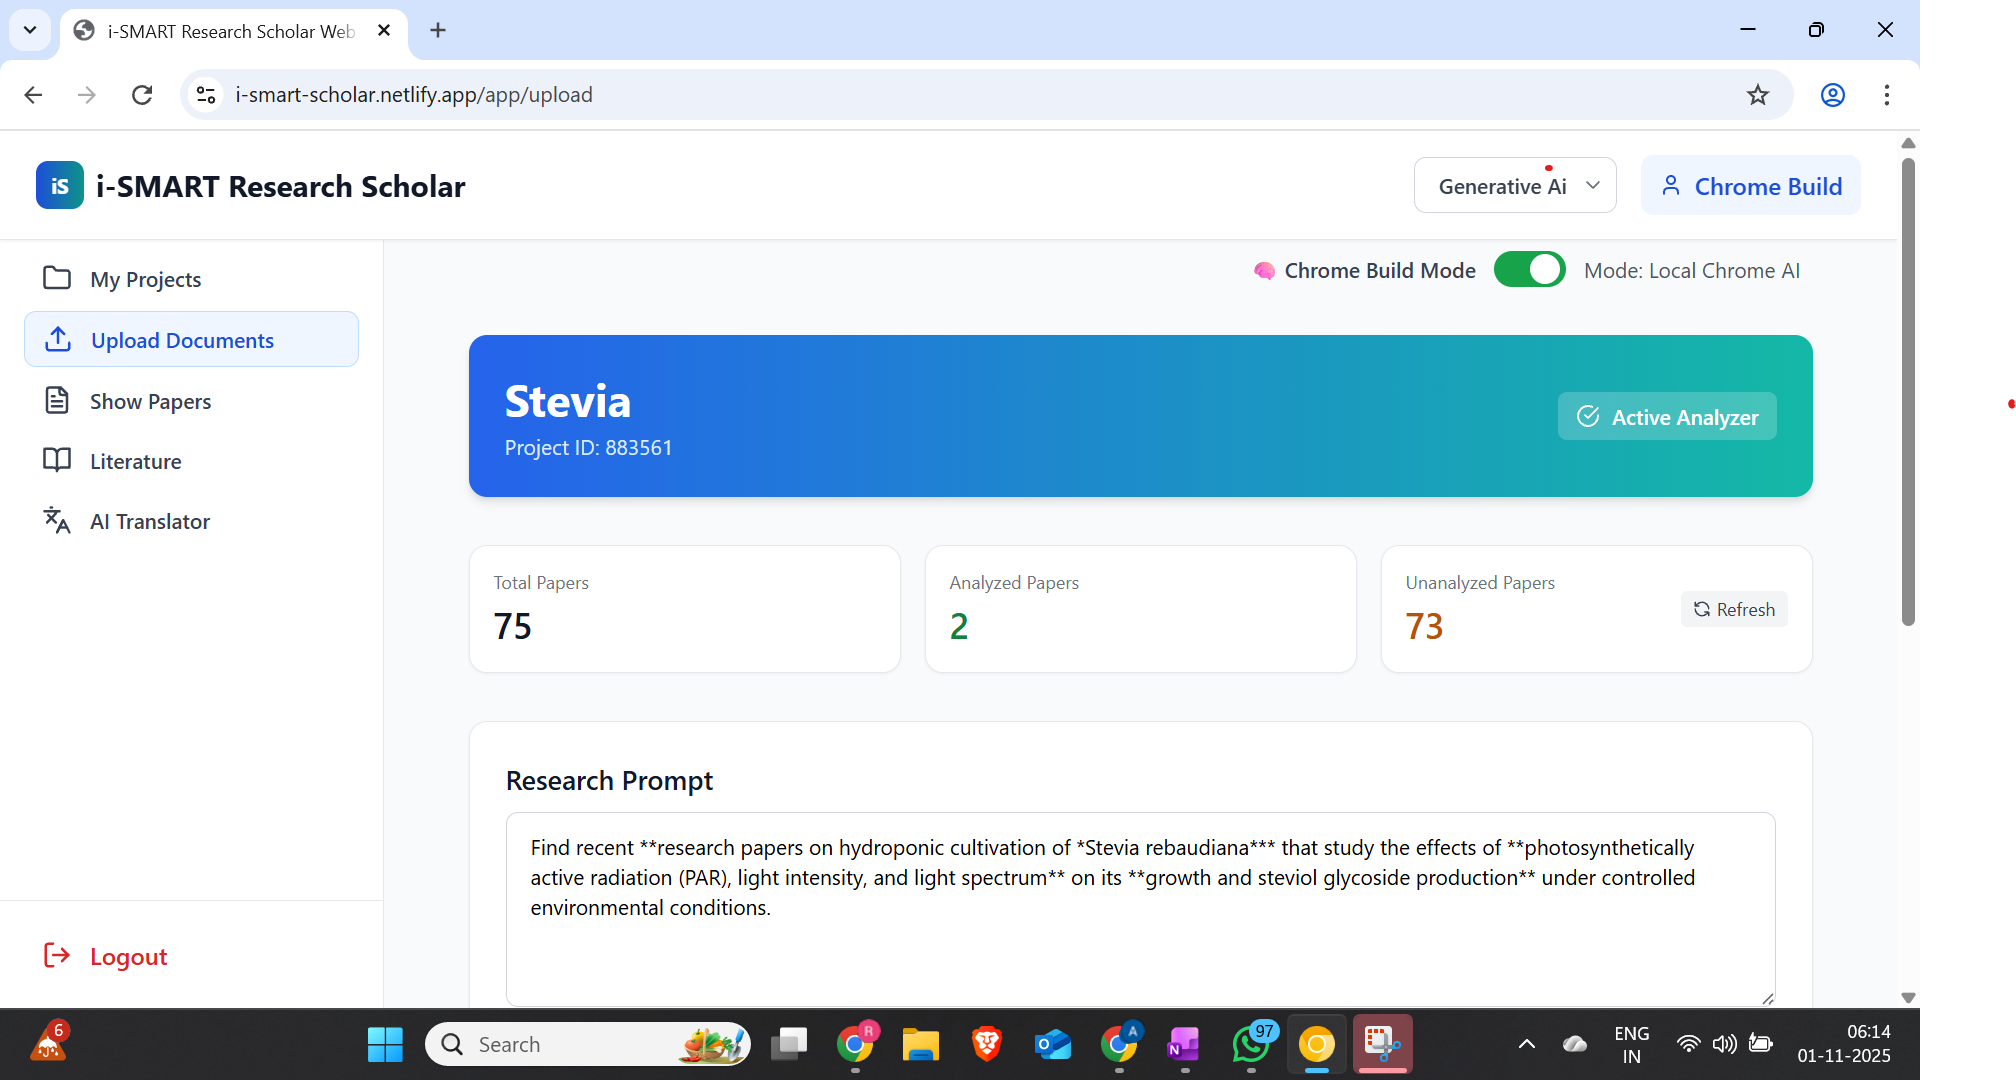
Task: Open WhatsApp from the taskbar
Action: 1251,1045
